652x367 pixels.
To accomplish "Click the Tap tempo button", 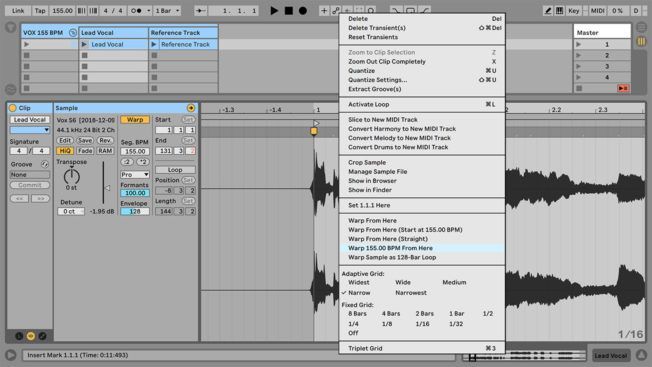I will point(40,11).
